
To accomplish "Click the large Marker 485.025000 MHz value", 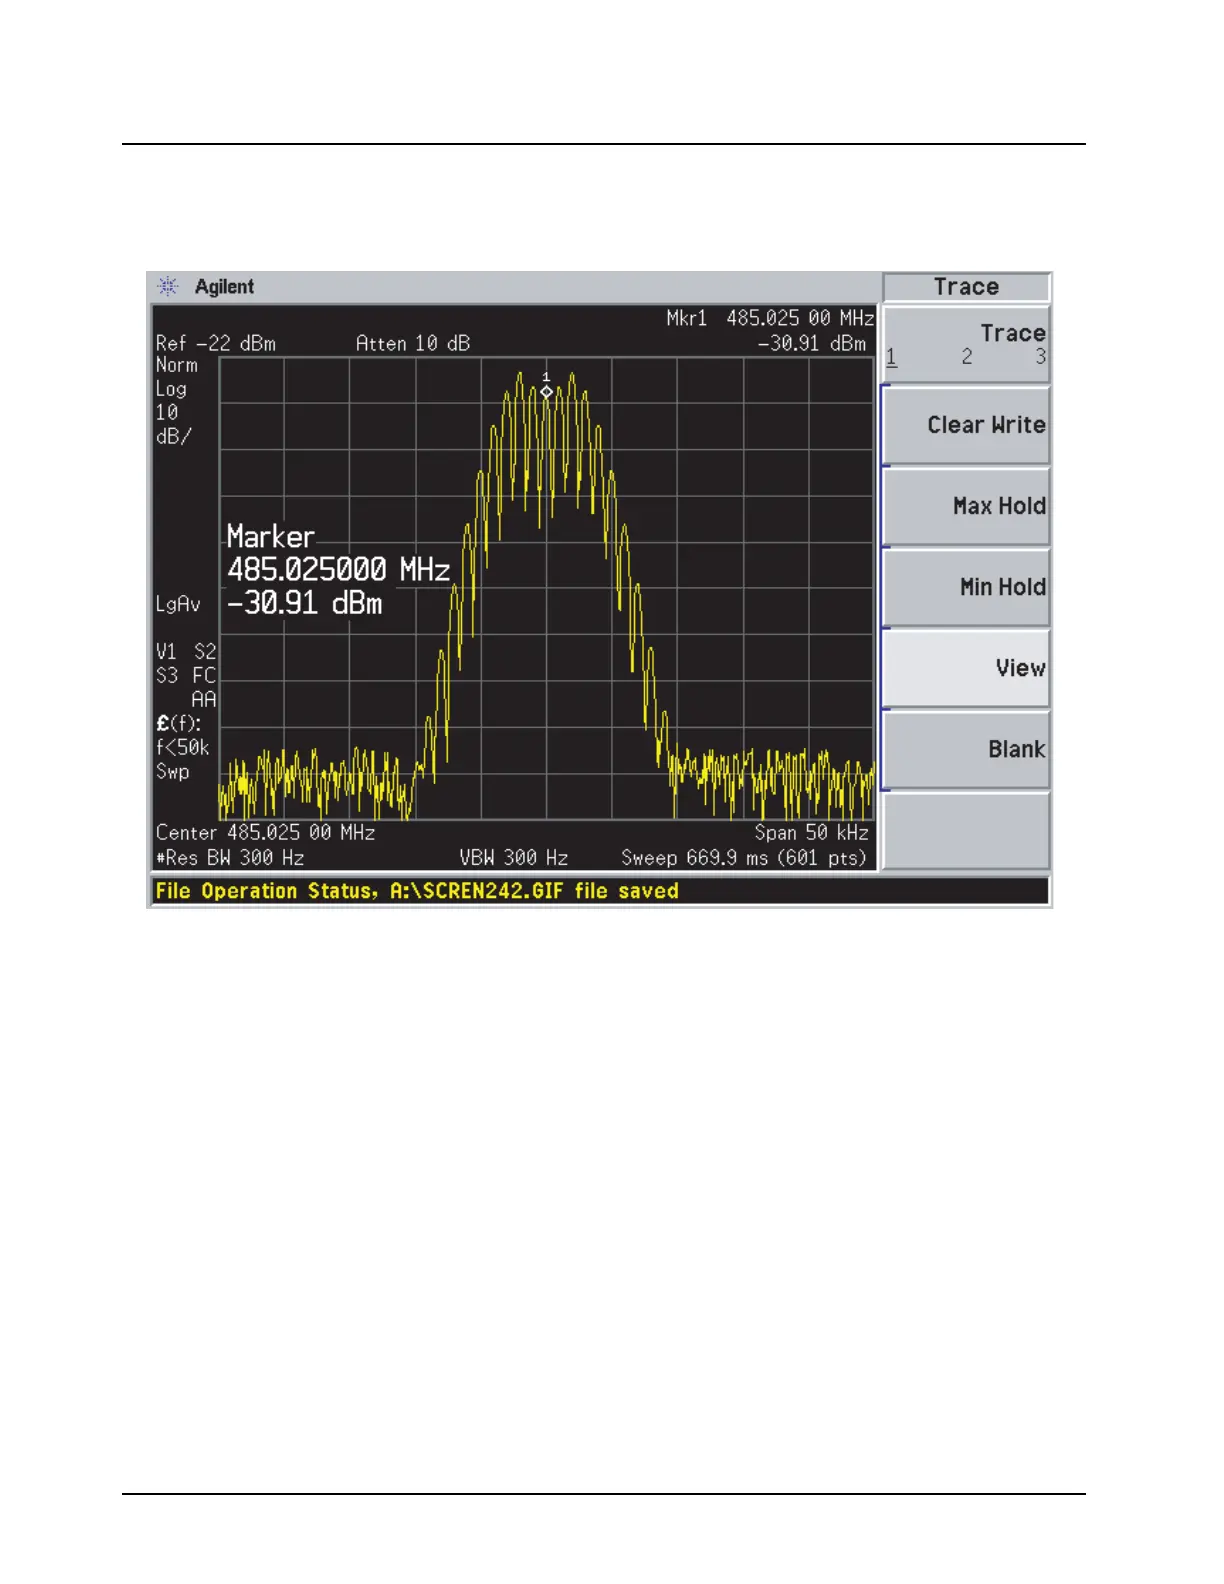I will click(338, 570).
